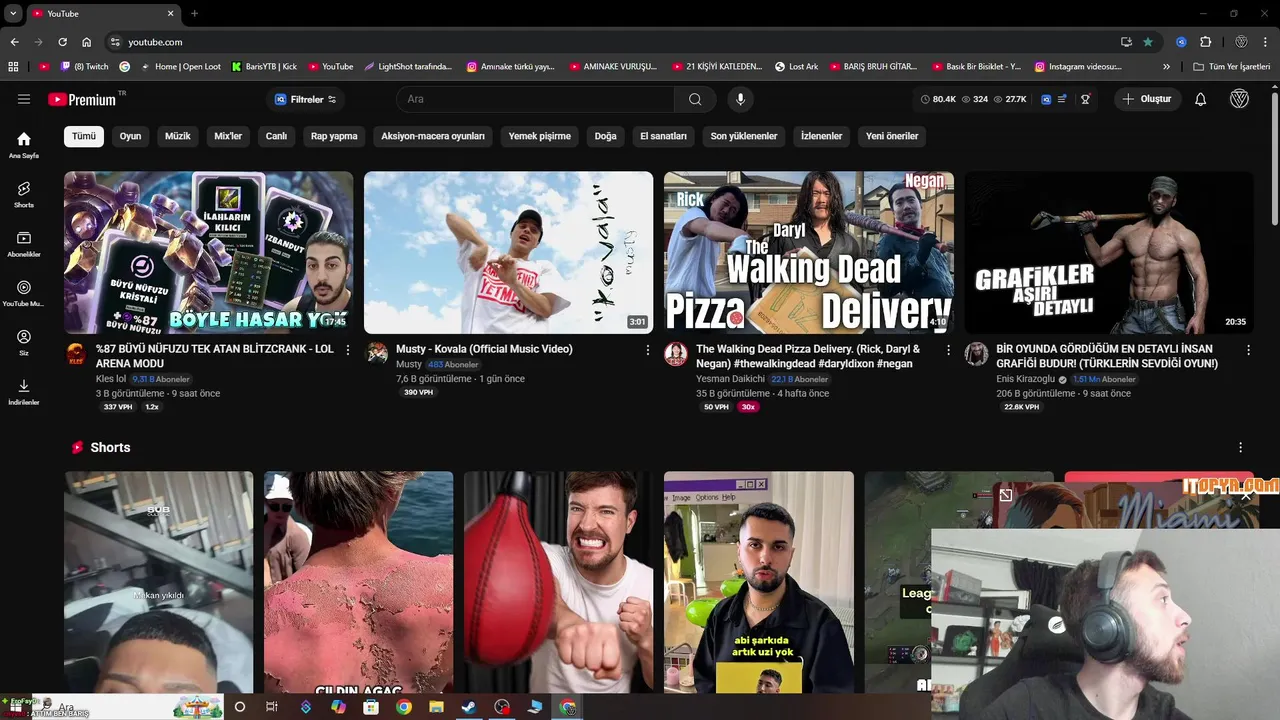Go to the YouTube Premium home logo
The width and height of the screenshot is (1280, 720).
pyautogui.click(x=82, y=99)
